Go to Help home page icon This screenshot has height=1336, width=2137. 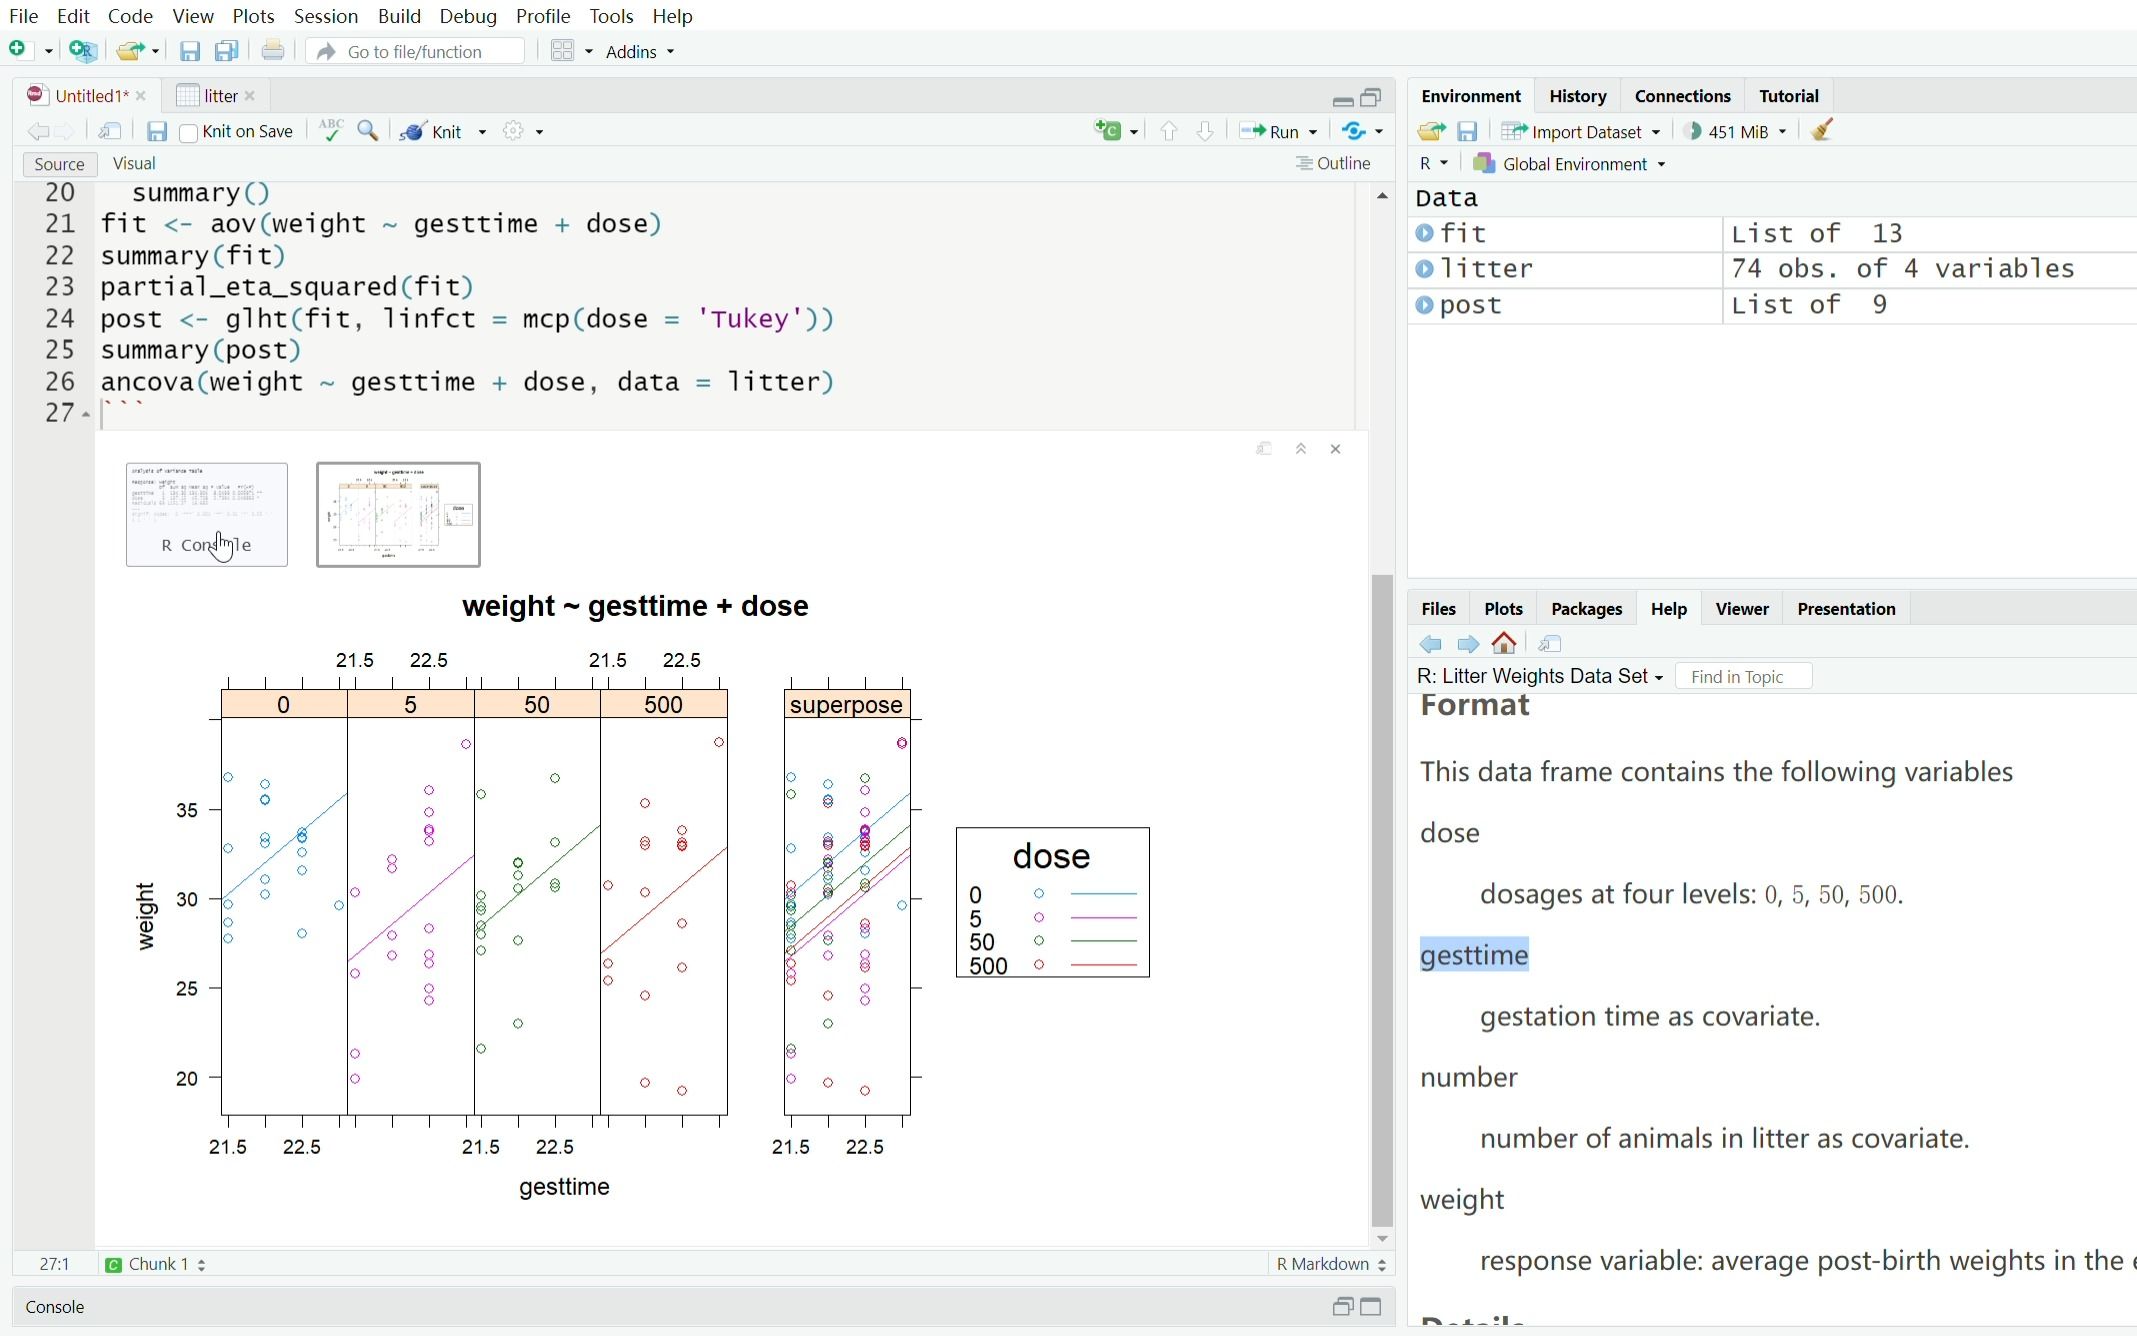click(x=1504, y=644)
